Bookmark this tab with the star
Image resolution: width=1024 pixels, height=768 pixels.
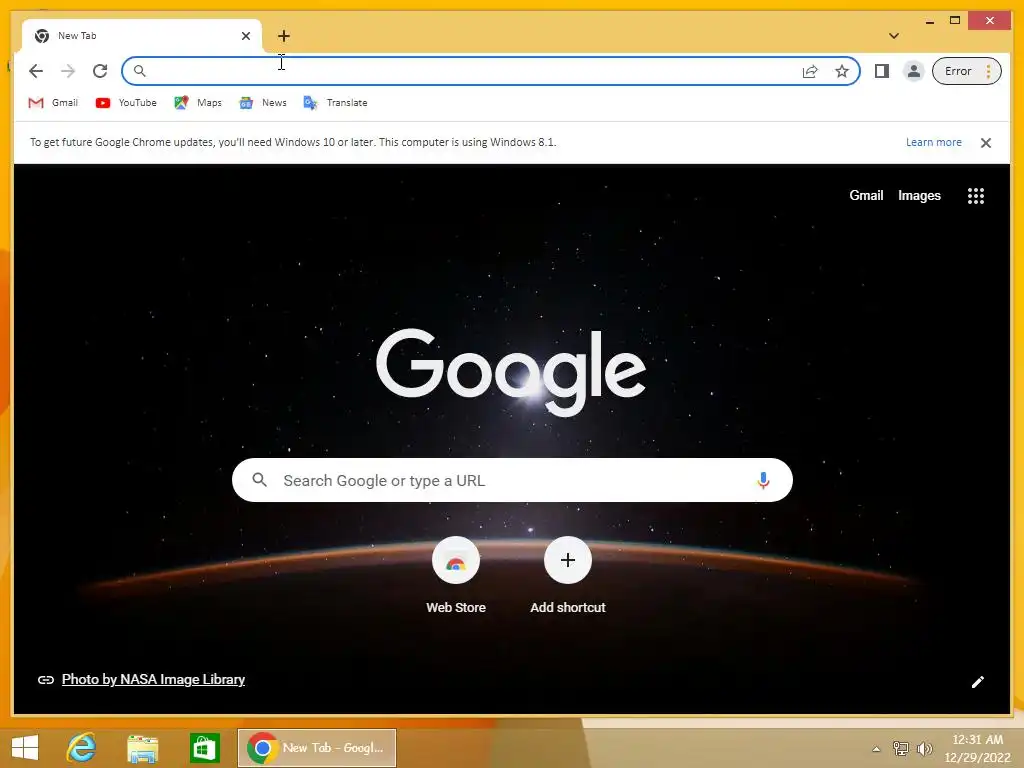pos(842,71)
